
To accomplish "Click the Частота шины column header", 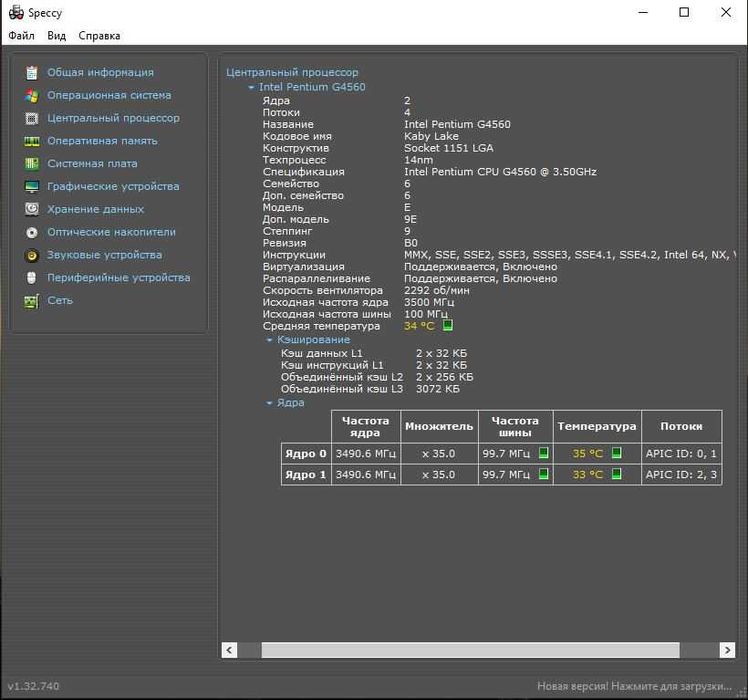I will (x=515, y=427).
